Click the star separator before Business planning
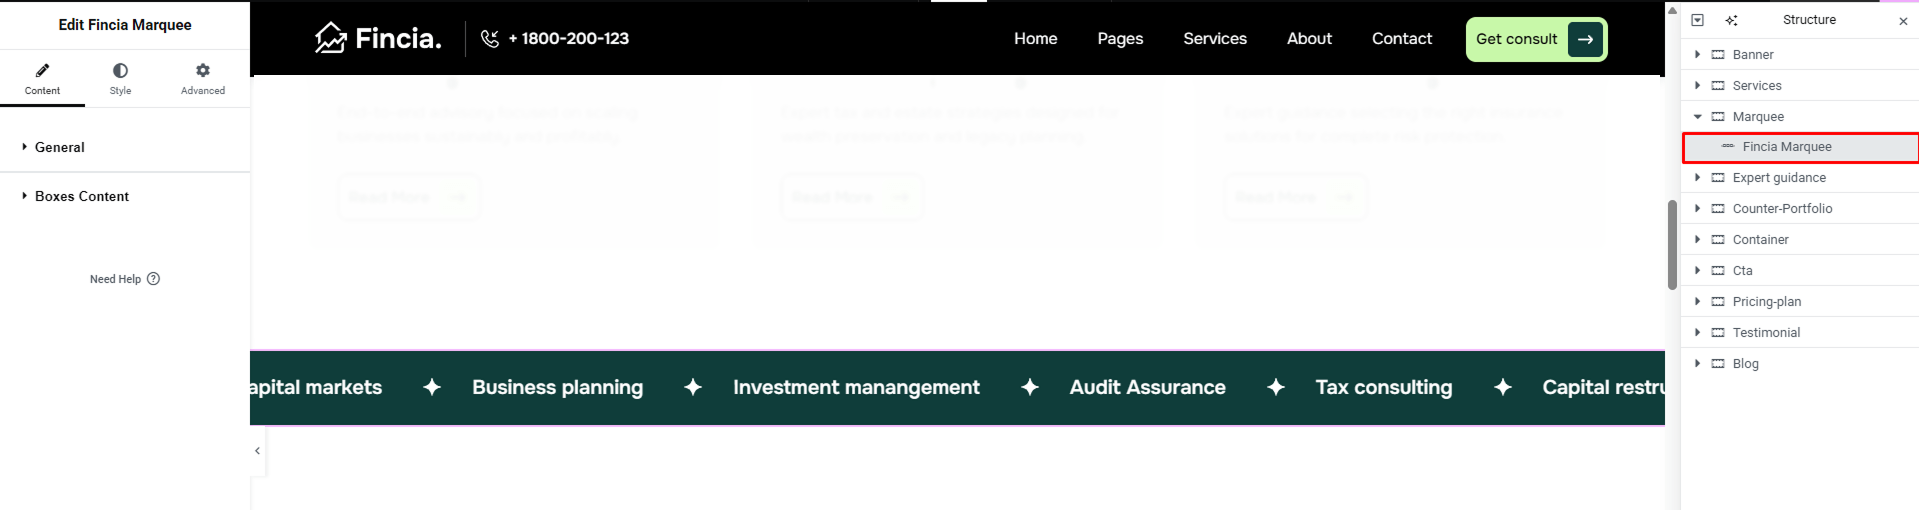Viewport: 1919px width, 510px height. (432, 387)
